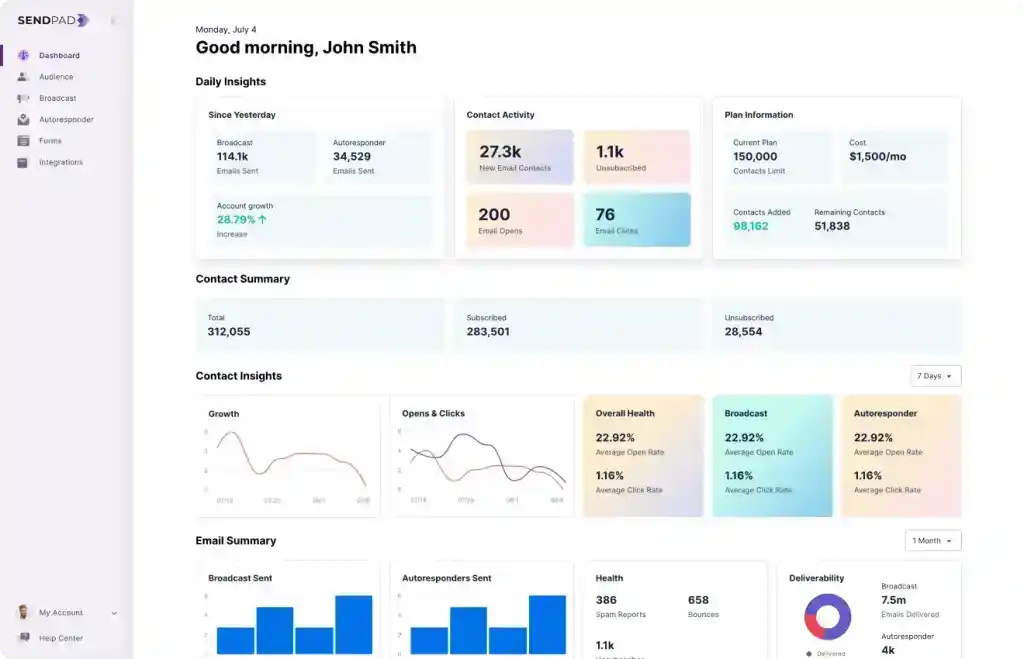Click the Dashboard icon in the sidebar
The width and height of the screenshot is (1024, 659).
pyautogui.click(x=23, y=55)
